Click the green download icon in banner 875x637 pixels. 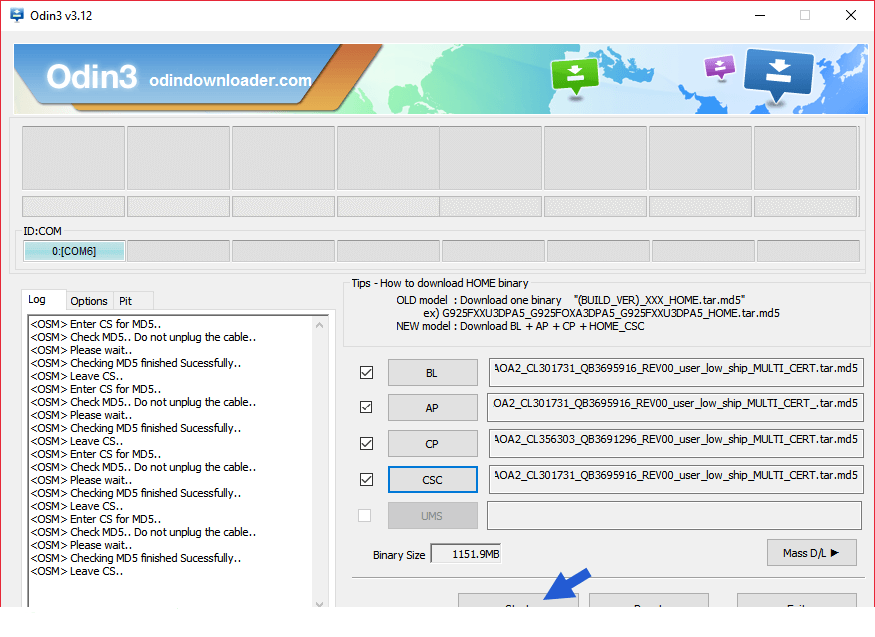pyautogui.click(x=574, y=75)
